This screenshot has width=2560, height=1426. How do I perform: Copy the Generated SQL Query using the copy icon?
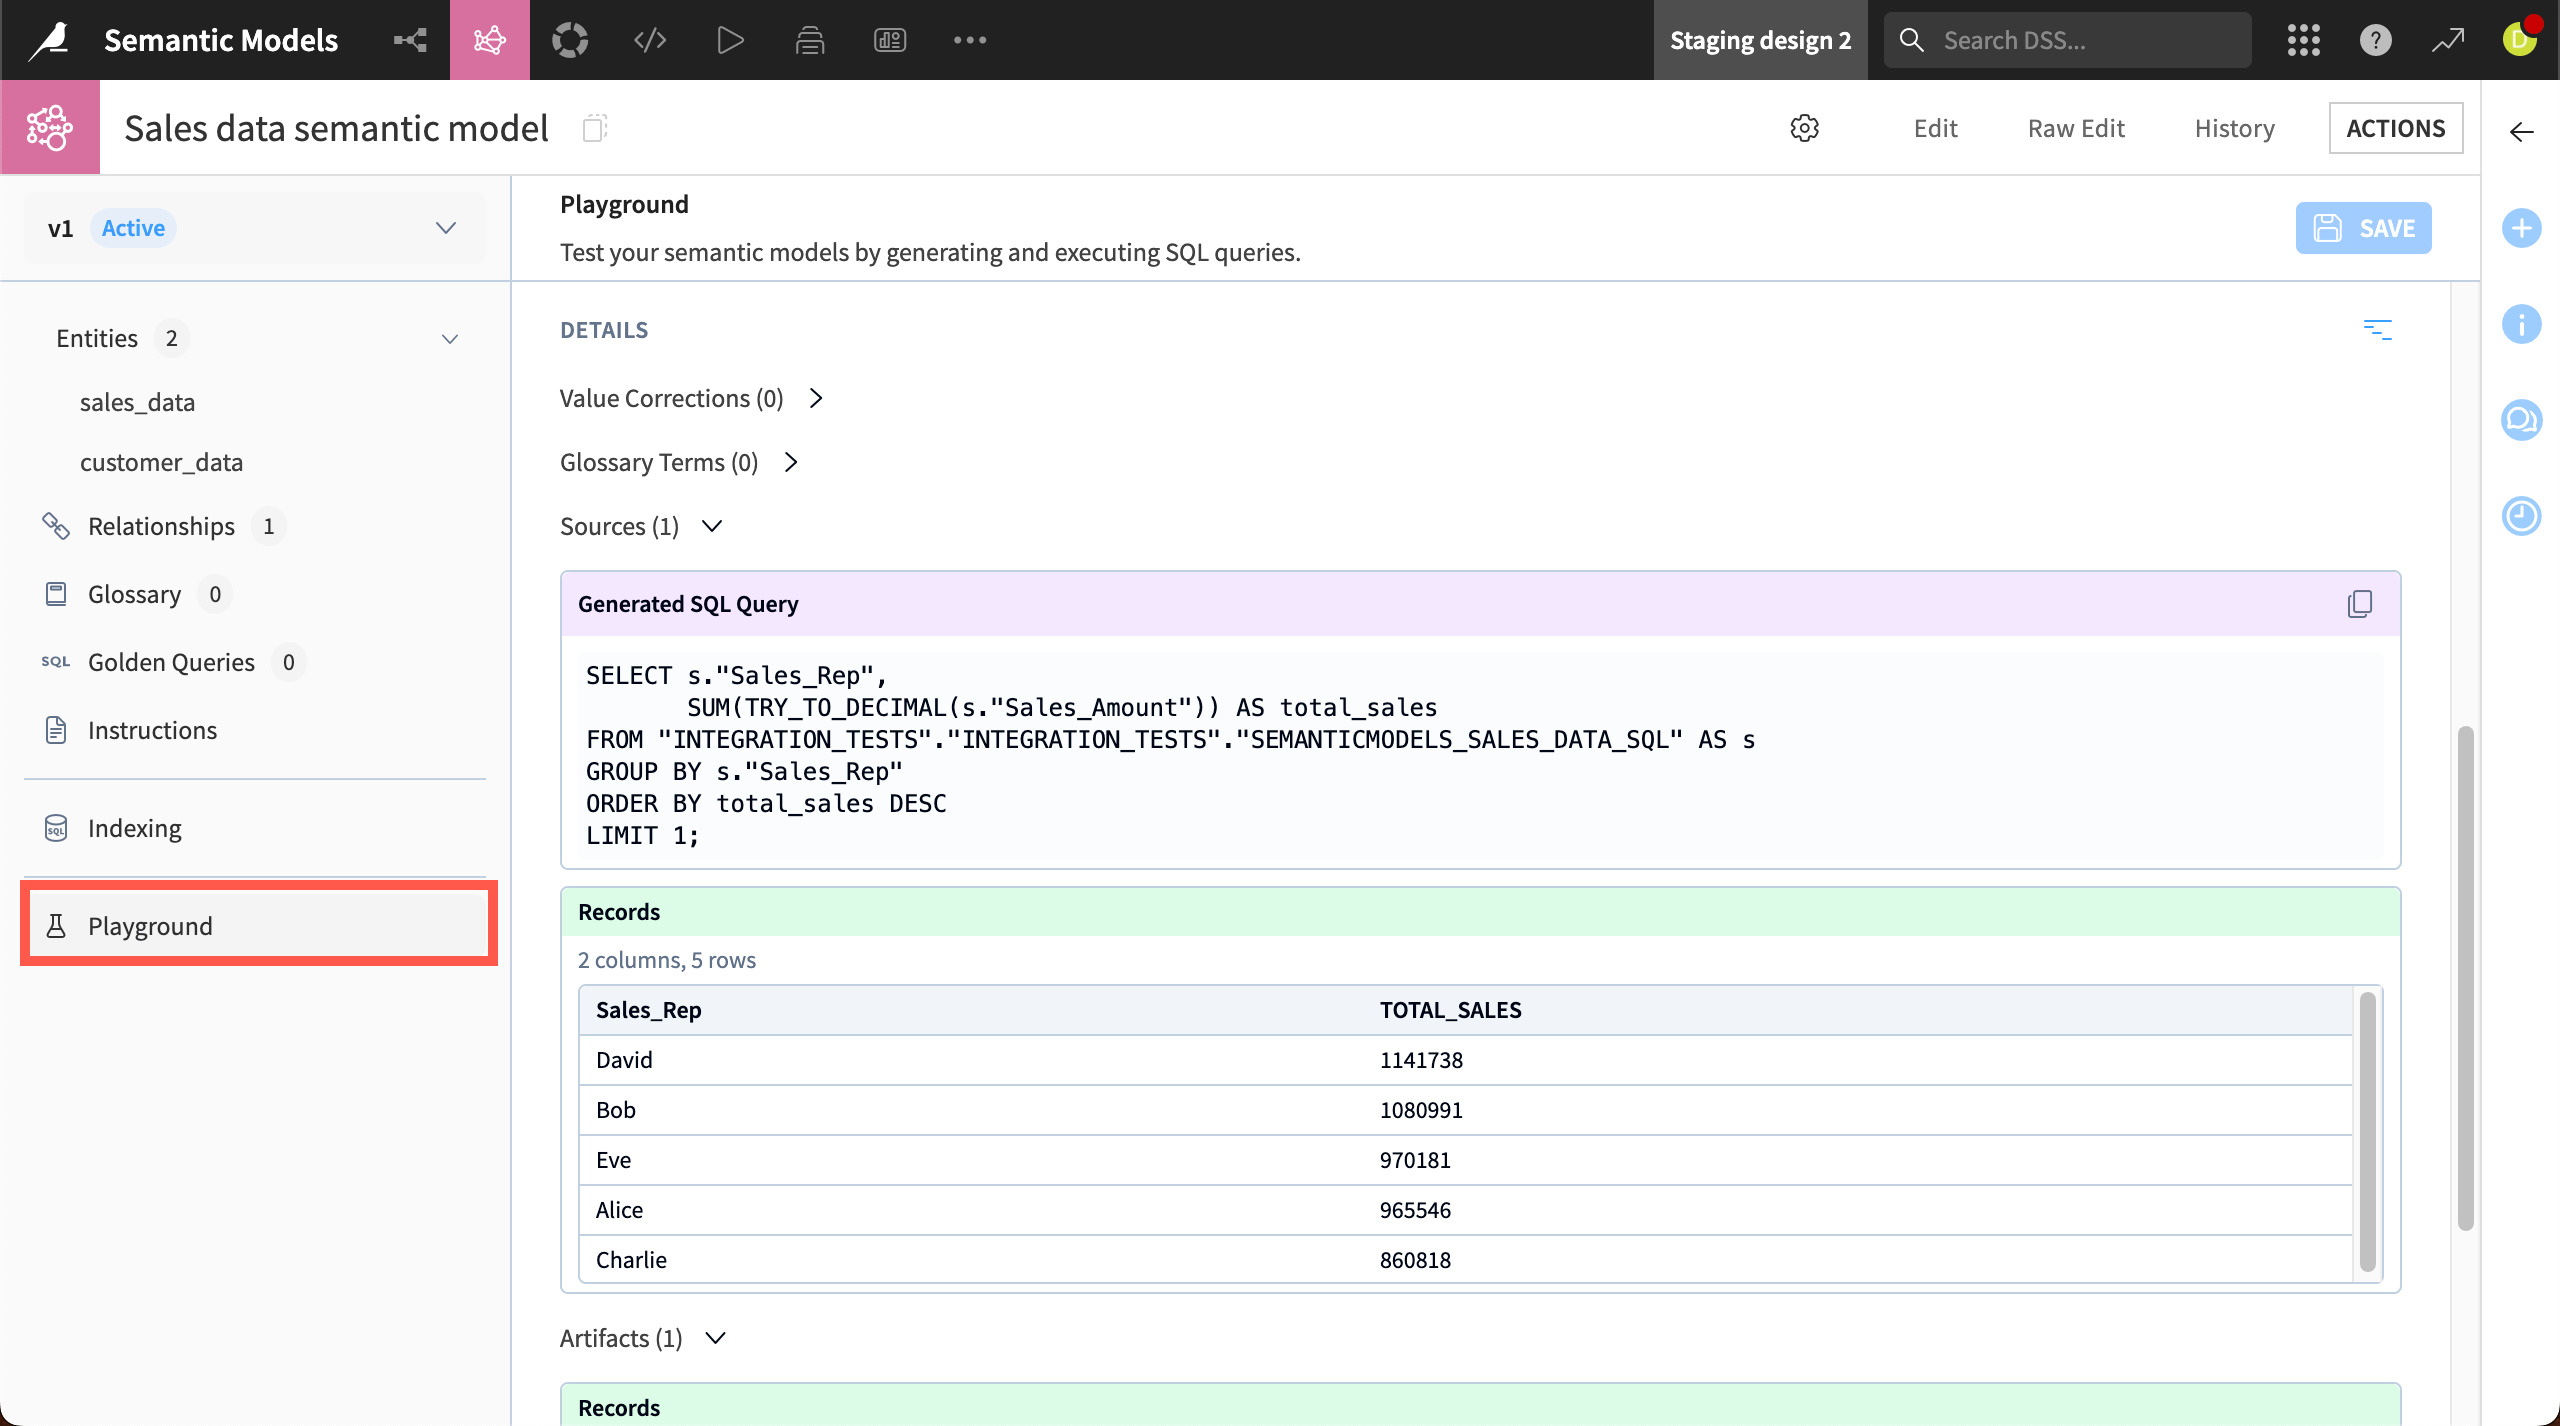tap(2359, 603)
